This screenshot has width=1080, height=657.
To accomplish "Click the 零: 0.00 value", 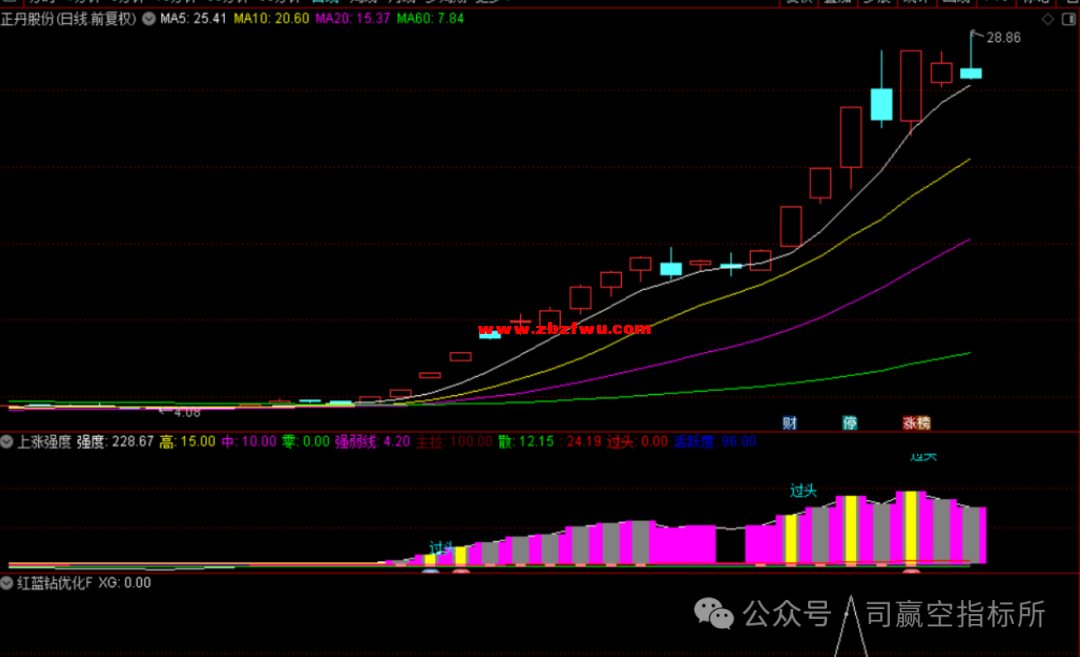I will pyautogui.click(x=306, y=442).
